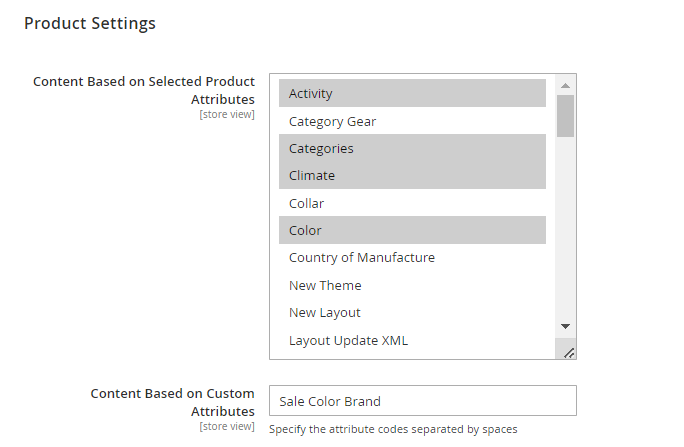Deselect the Color attribute option
Viewport: 684px width, 447px height.
click(412, 230)
